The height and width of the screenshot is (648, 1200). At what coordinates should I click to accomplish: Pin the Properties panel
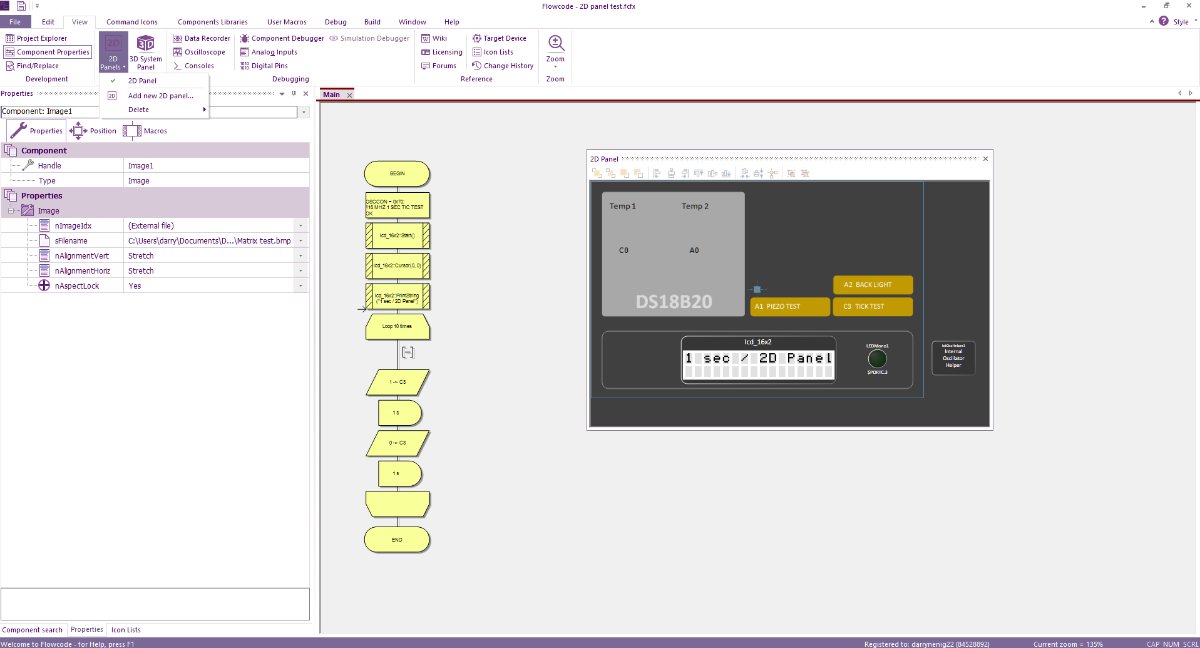coord(294,93)
